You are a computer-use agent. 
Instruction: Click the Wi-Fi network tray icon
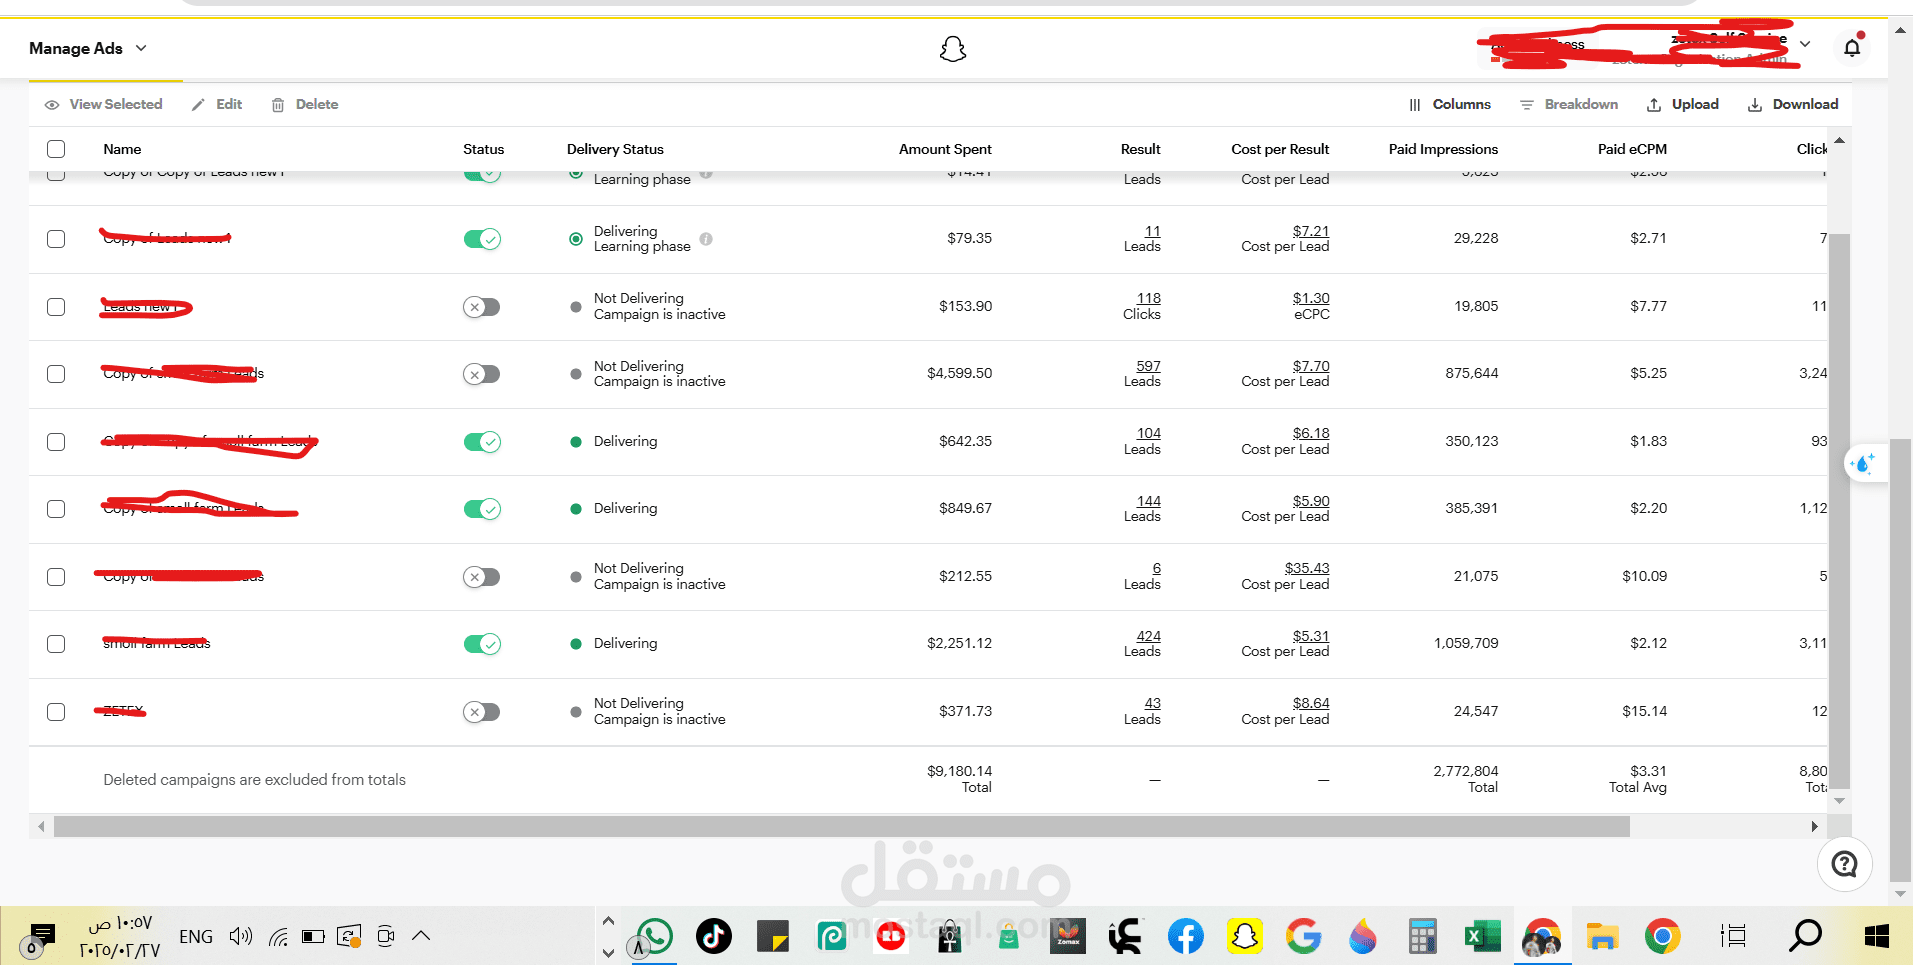(x=279, y=937)
